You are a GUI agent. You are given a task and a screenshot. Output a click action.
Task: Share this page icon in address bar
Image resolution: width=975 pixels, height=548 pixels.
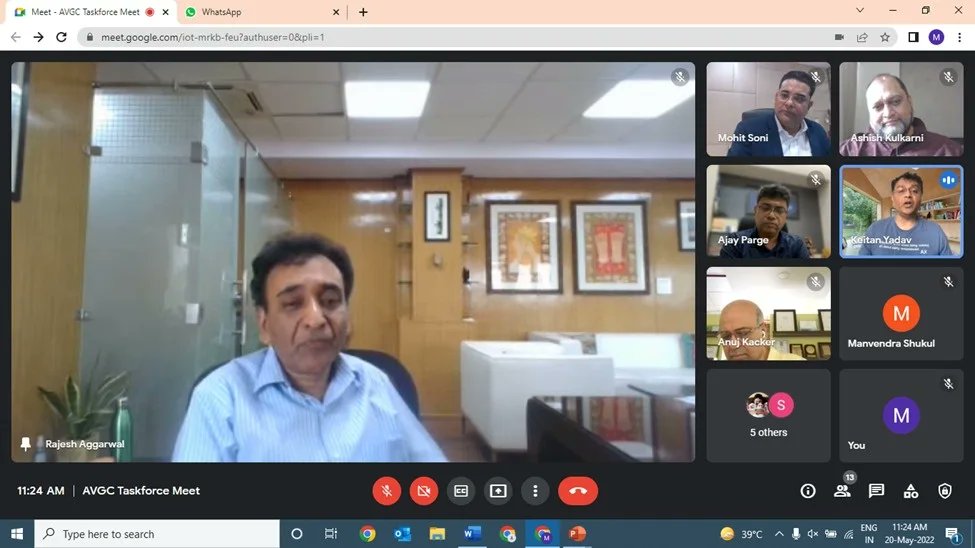[x=862, y=37]
